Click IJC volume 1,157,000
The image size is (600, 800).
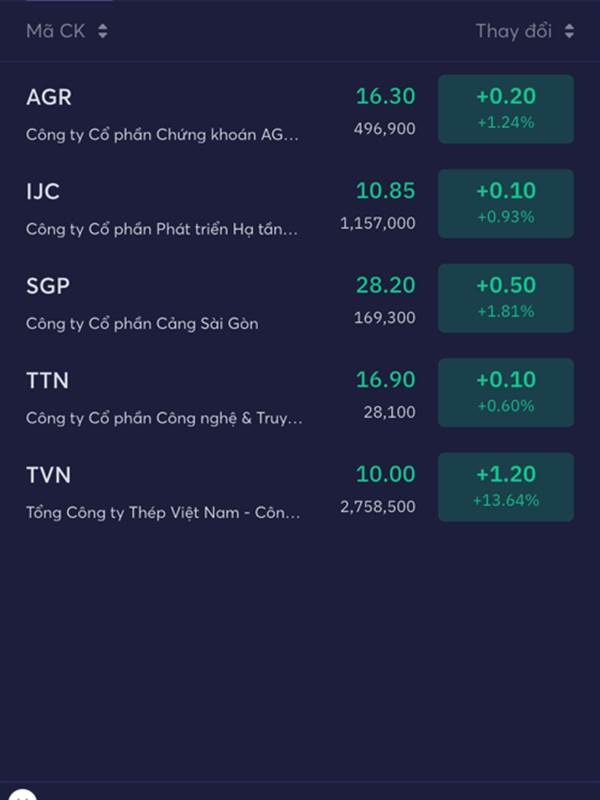[378, 224]
